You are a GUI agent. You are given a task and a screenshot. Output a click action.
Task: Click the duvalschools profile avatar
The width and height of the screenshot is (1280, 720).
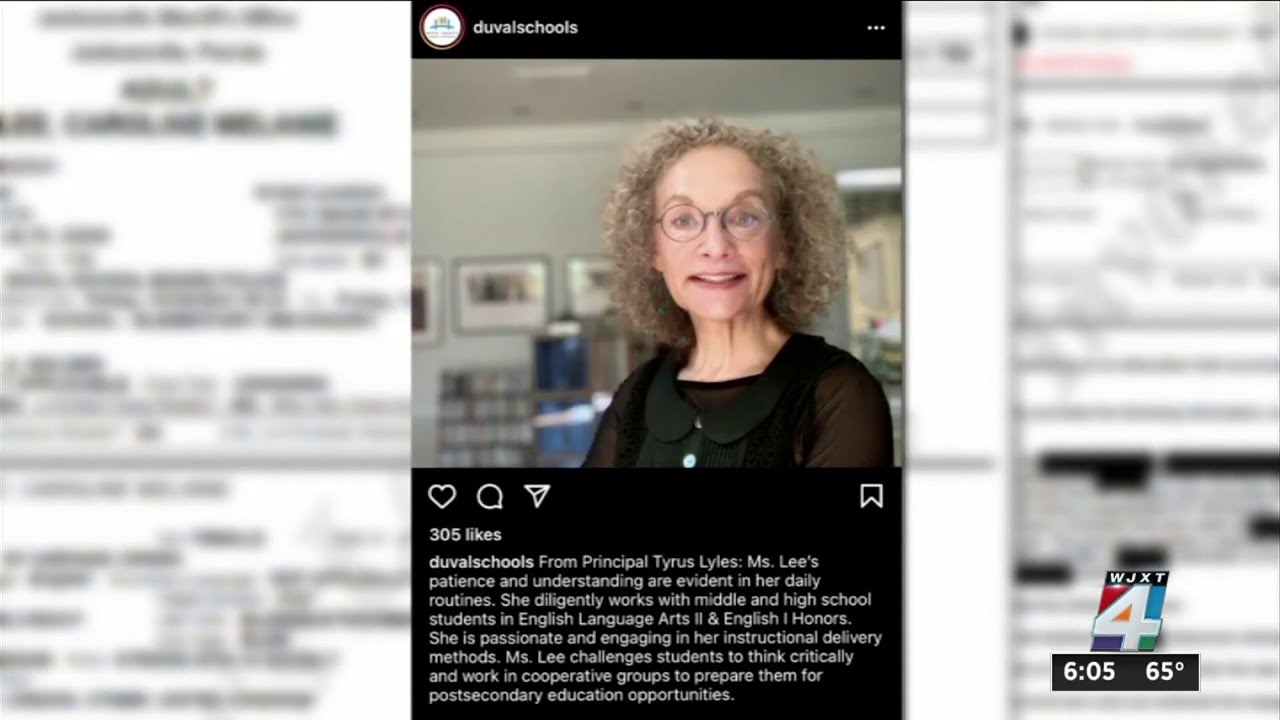(x=441, y=27)
